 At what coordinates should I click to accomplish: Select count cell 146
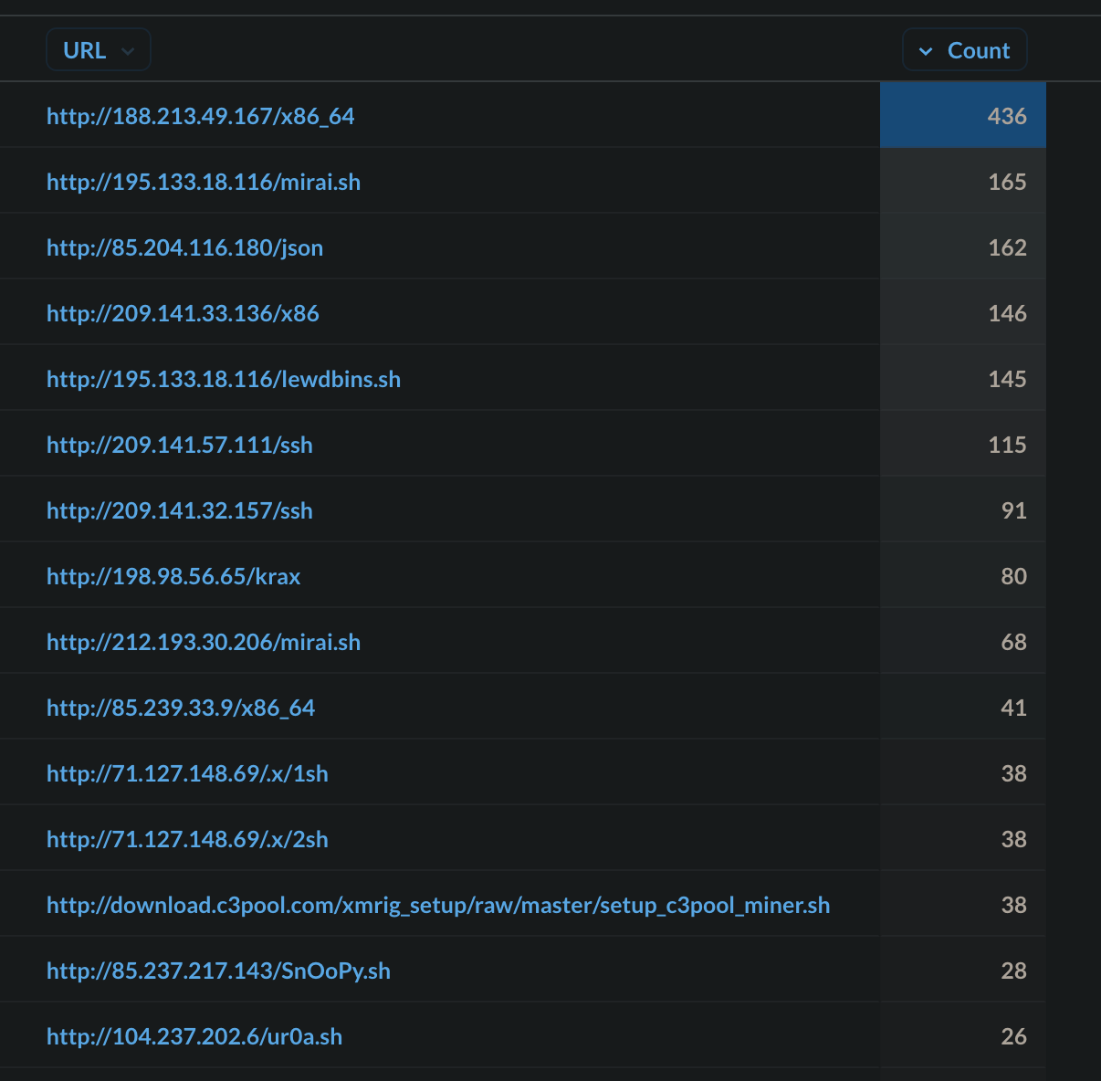[963, 312]
